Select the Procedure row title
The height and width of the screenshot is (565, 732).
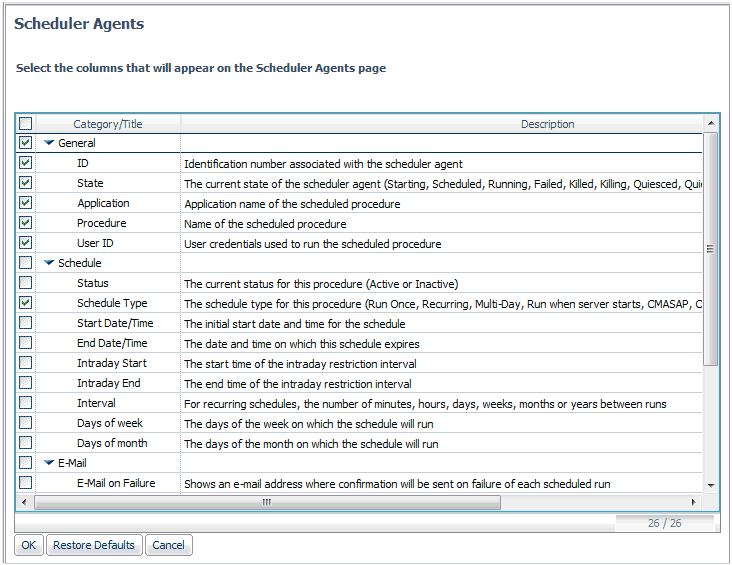(101, 223)
